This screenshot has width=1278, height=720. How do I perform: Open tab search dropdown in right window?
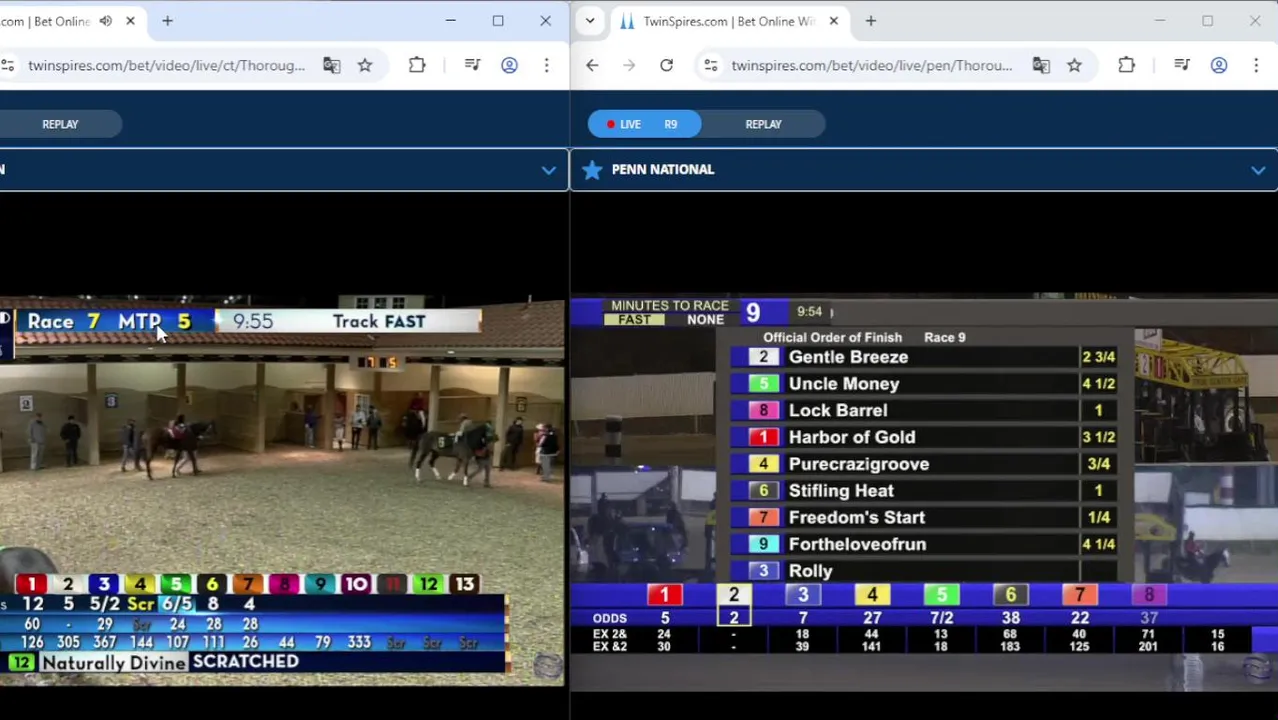point(590,21)
